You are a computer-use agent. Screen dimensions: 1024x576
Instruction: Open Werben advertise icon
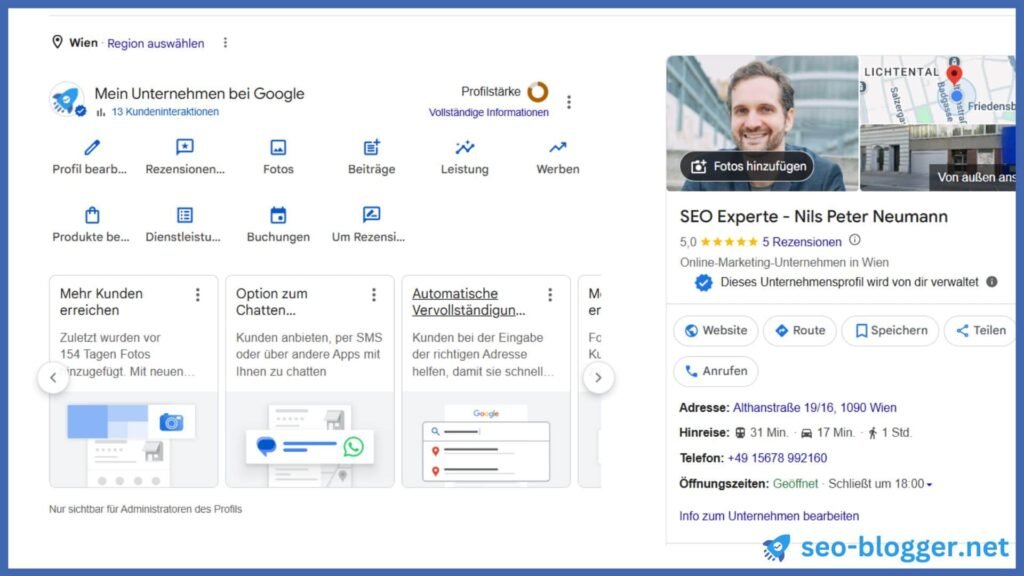[558, 147]
